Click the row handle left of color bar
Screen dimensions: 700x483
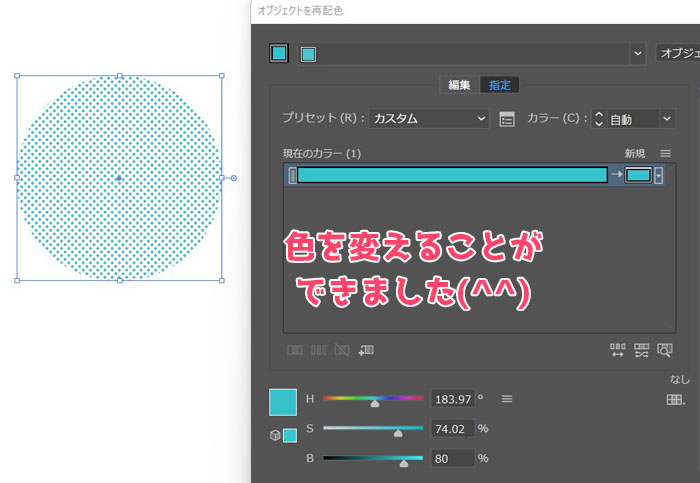[292, 175]
